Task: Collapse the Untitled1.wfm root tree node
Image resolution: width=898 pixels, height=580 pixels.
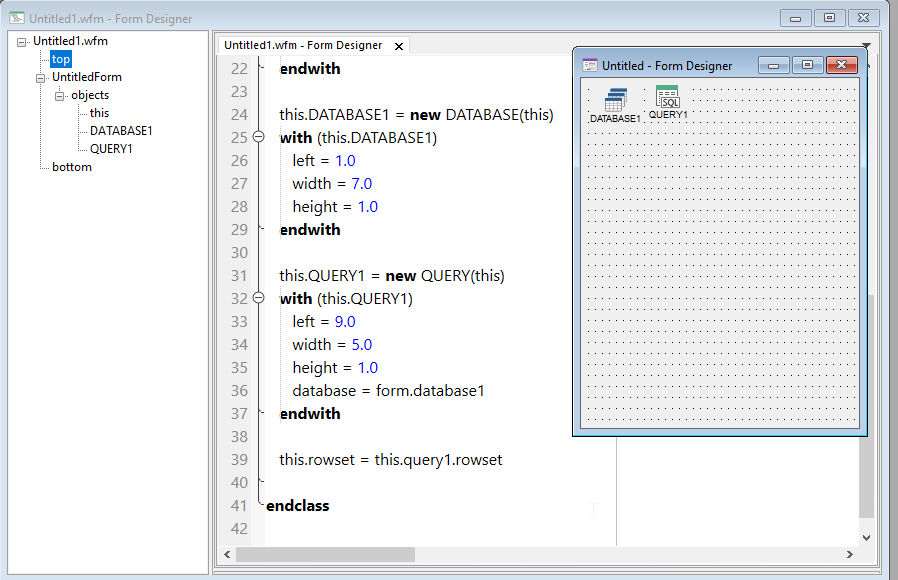Action: point(22,42)
